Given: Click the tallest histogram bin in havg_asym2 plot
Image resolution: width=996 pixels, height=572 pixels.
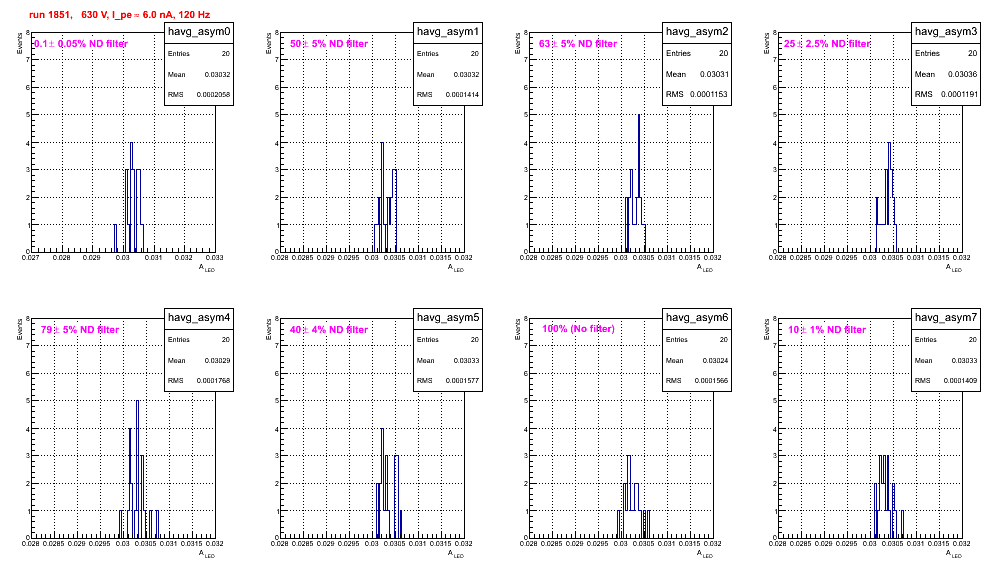Looking at the screenshot, I should click(x=639, y=183).
